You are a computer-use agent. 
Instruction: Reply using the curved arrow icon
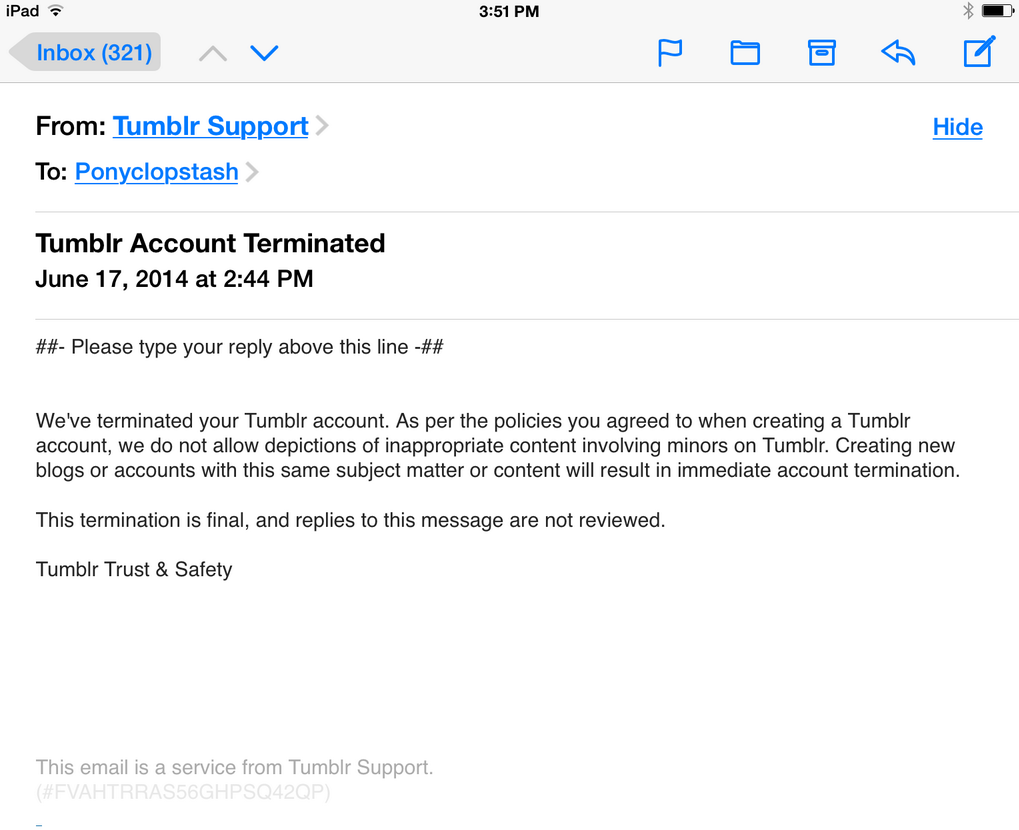tap(898, 53)
